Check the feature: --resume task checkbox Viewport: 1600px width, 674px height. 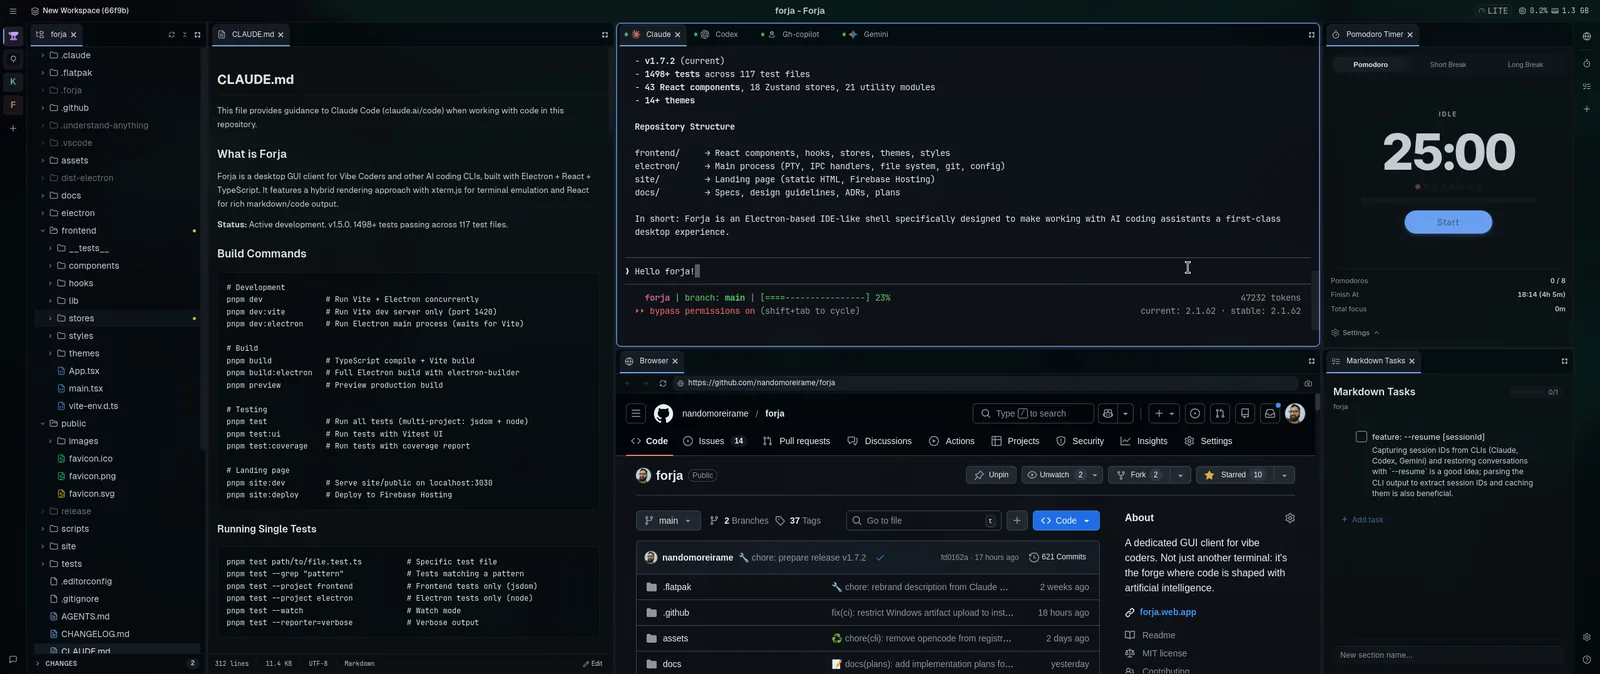[x=1361, y=436]
